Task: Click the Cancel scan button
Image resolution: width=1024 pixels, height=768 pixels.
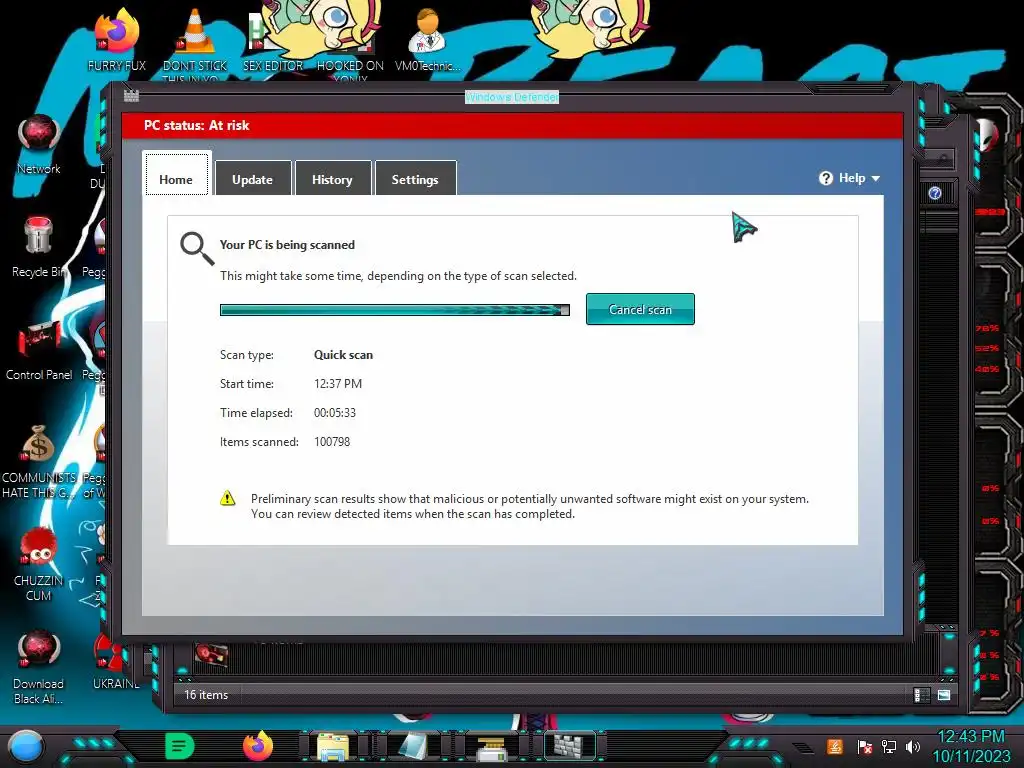Action: [640, 309]
